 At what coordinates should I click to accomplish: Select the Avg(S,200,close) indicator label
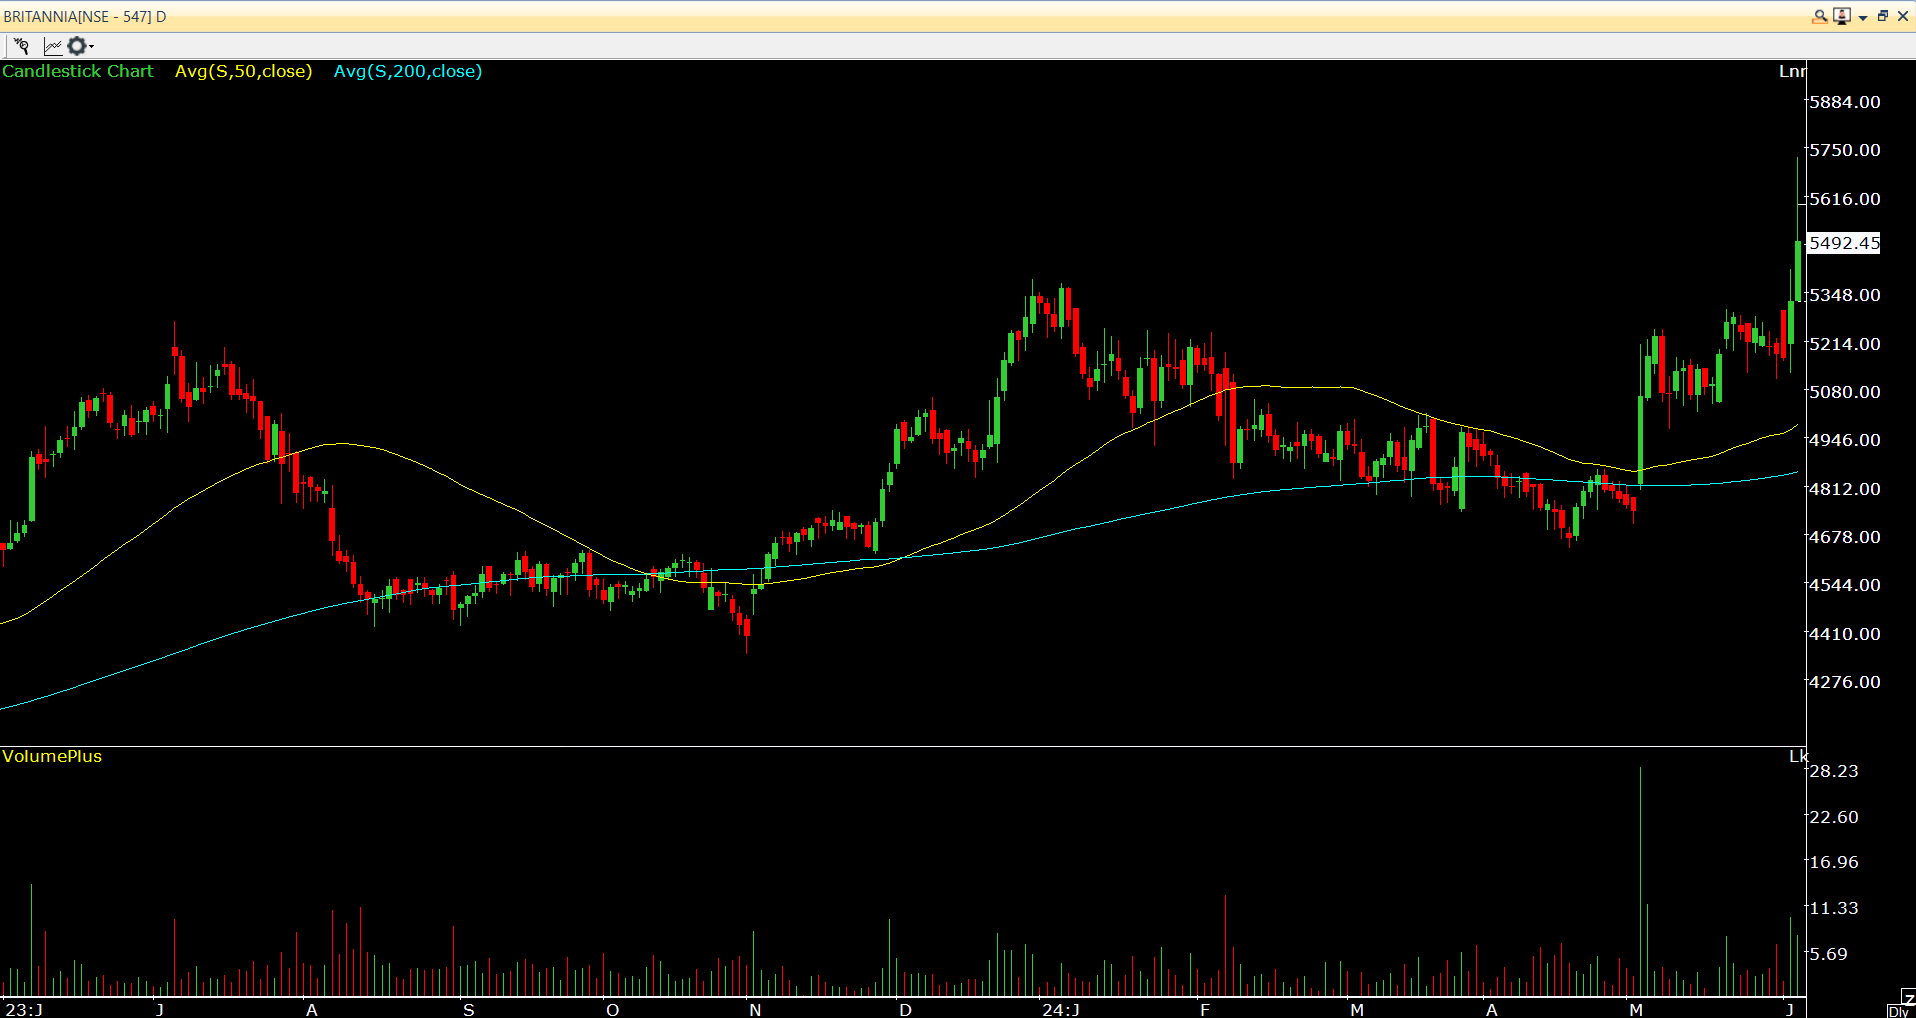pos(408,71)
